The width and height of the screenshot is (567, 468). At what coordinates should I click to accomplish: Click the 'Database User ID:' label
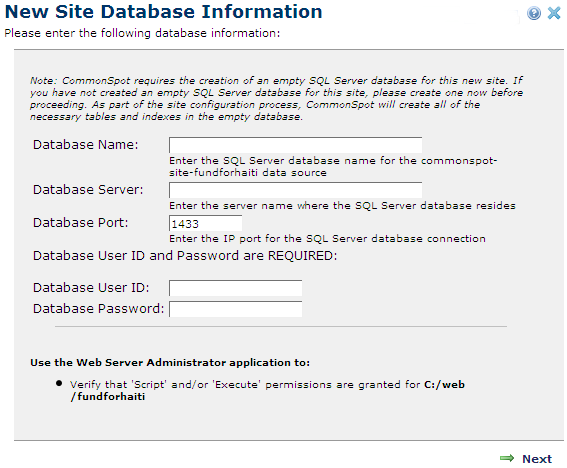tap(91, 288)
